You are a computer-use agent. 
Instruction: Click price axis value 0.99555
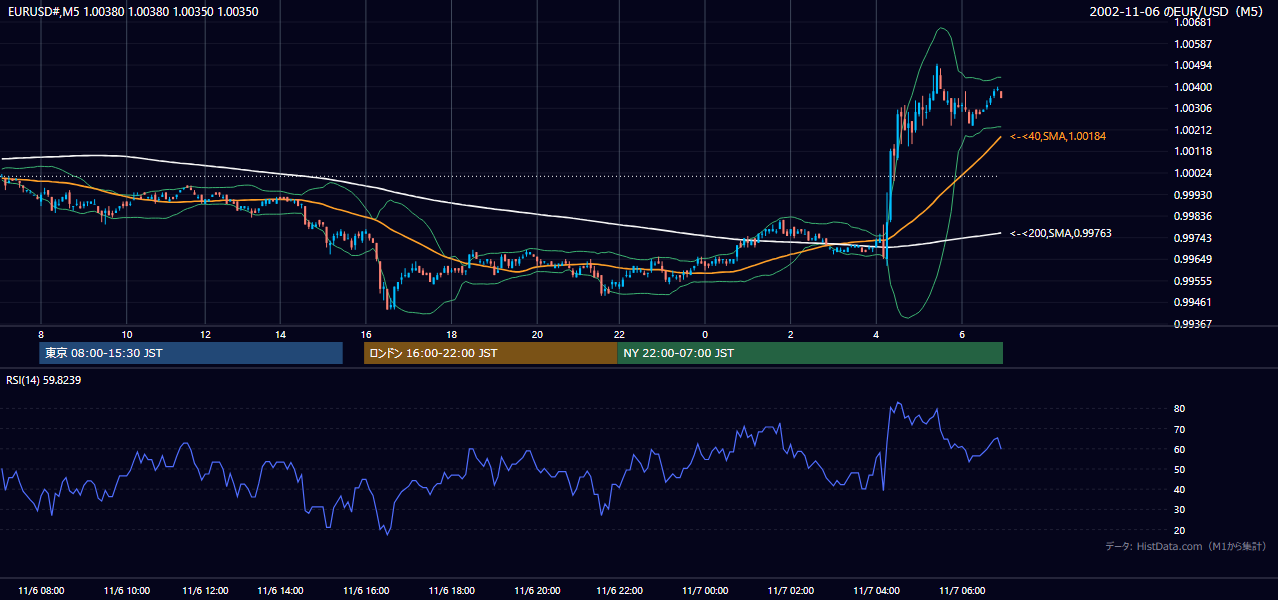coord(1192,281)
